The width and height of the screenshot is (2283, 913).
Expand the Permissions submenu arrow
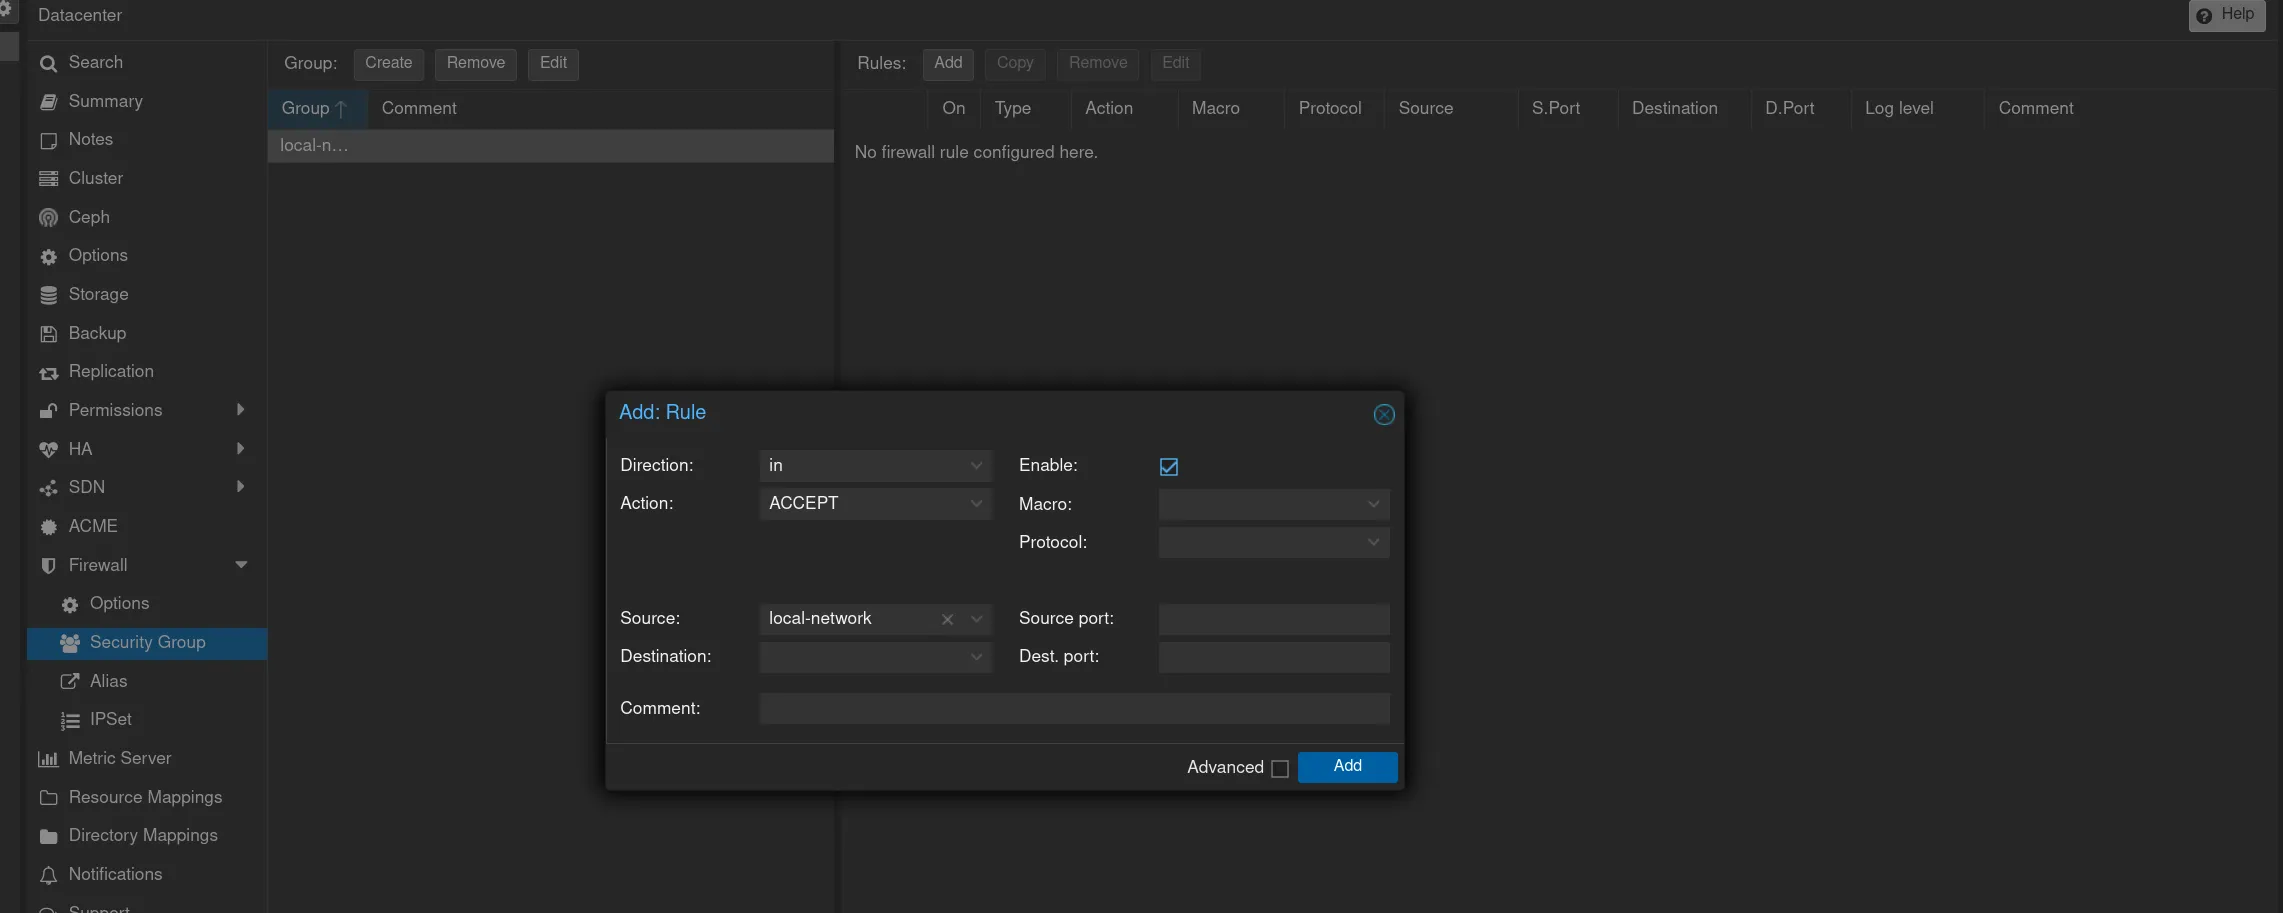pos(240,410)
